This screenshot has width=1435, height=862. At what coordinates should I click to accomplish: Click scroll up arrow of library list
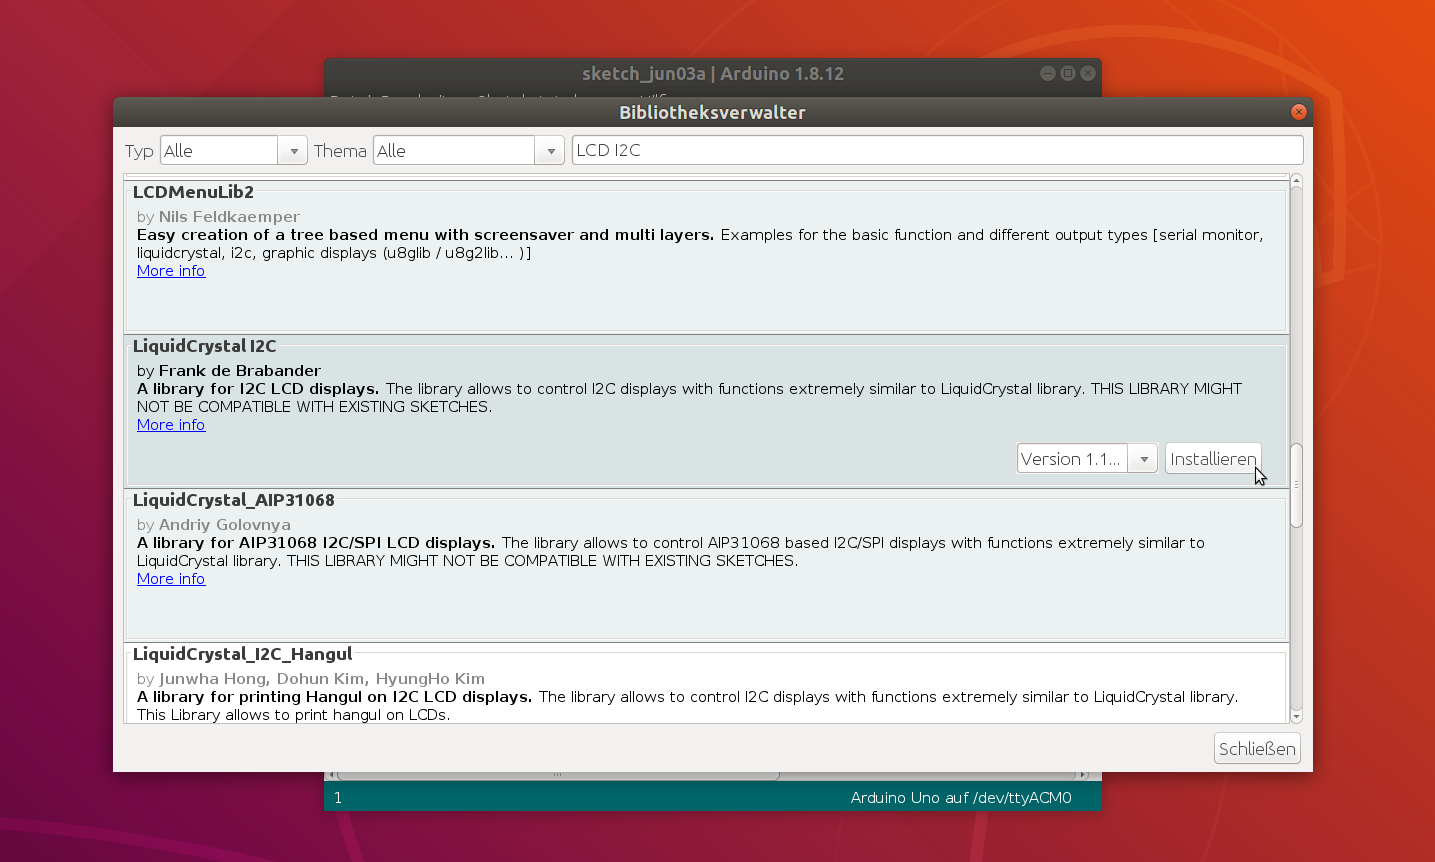[x=1297, y=181]
